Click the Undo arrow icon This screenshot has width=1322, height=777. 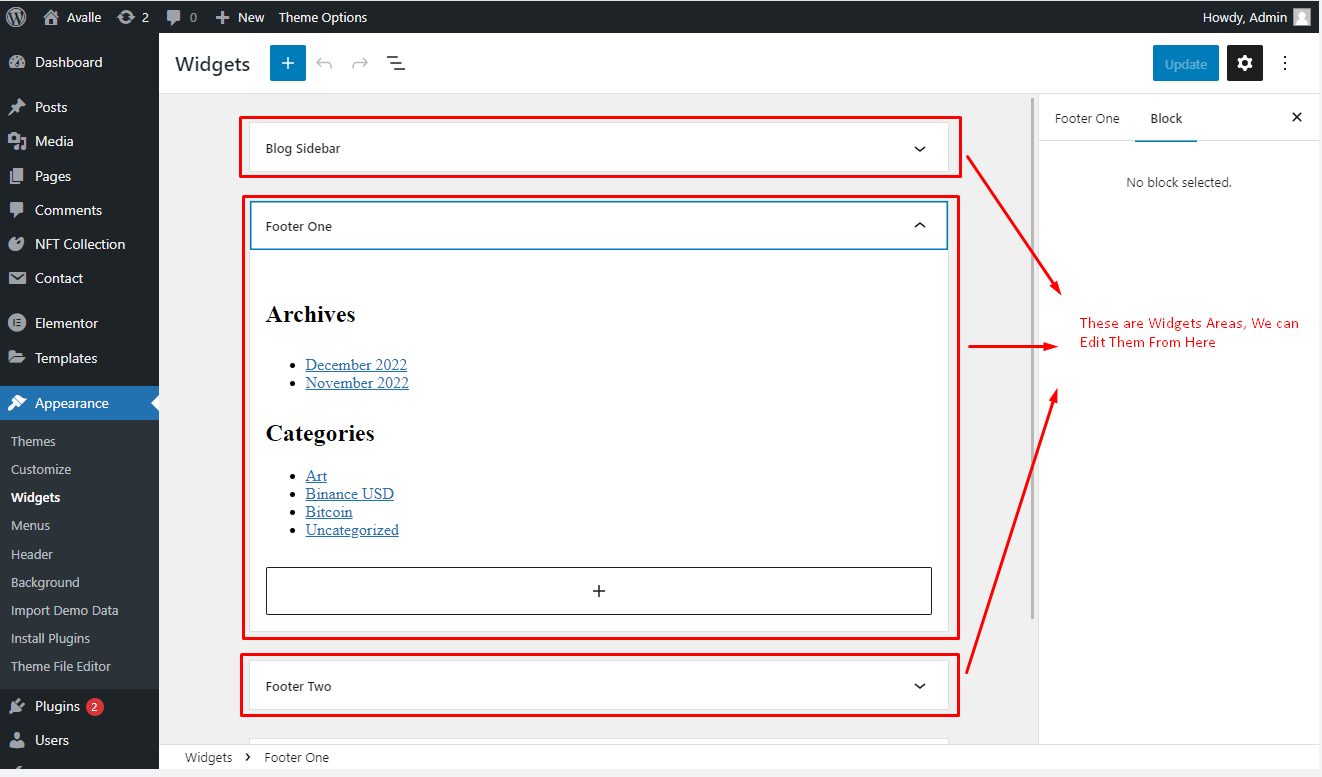[x=324, y=63]
